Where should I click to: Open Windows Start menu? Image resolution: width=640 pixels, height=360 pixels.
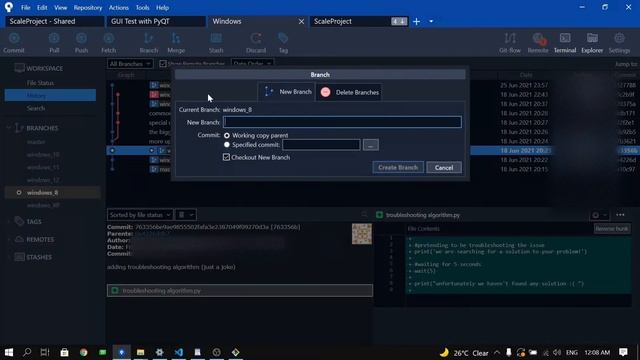[9, 352]
